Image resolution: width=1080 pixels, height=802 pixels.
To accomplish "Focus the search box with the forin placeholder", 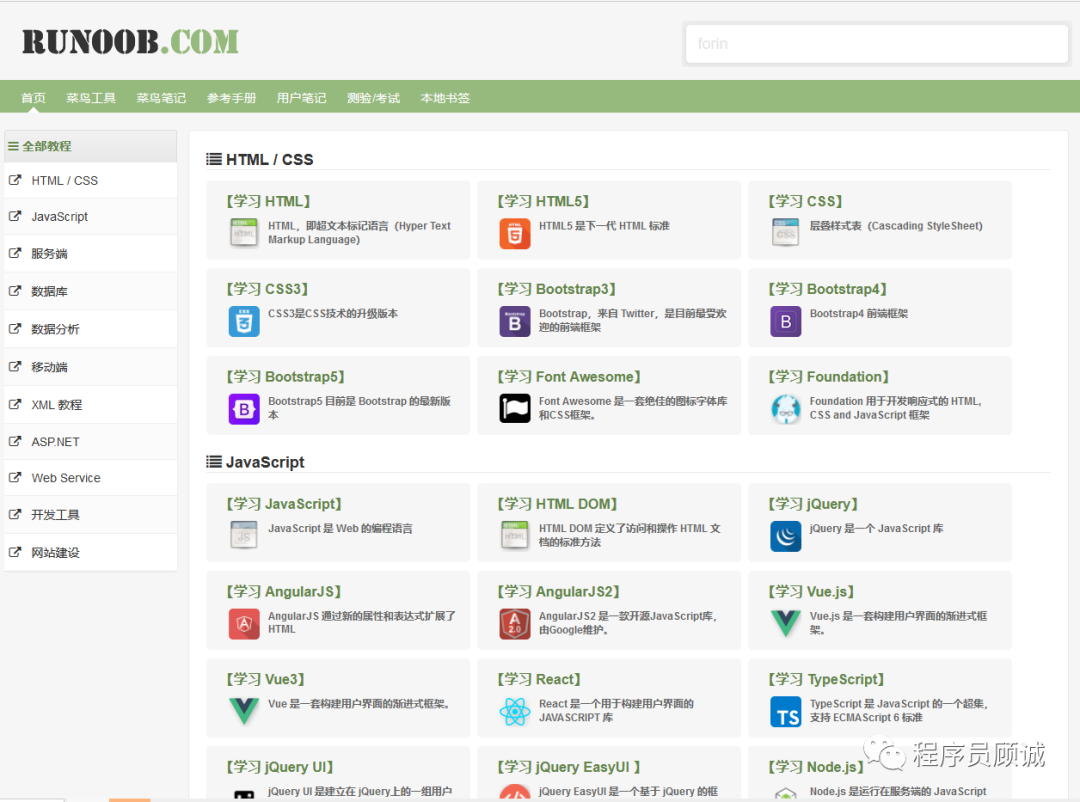I will pyautogui.click(x=877, y=44).
